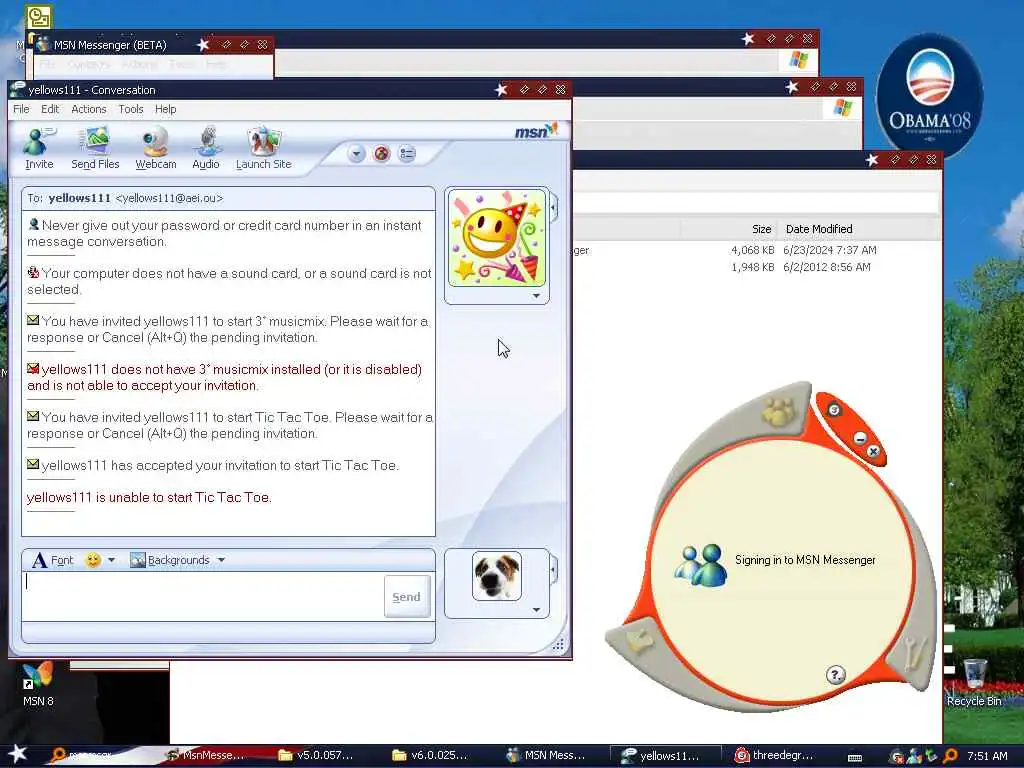Click the round dropdown arrow beside toolbar
The image size is (1024, 768).
pos(357,154)
